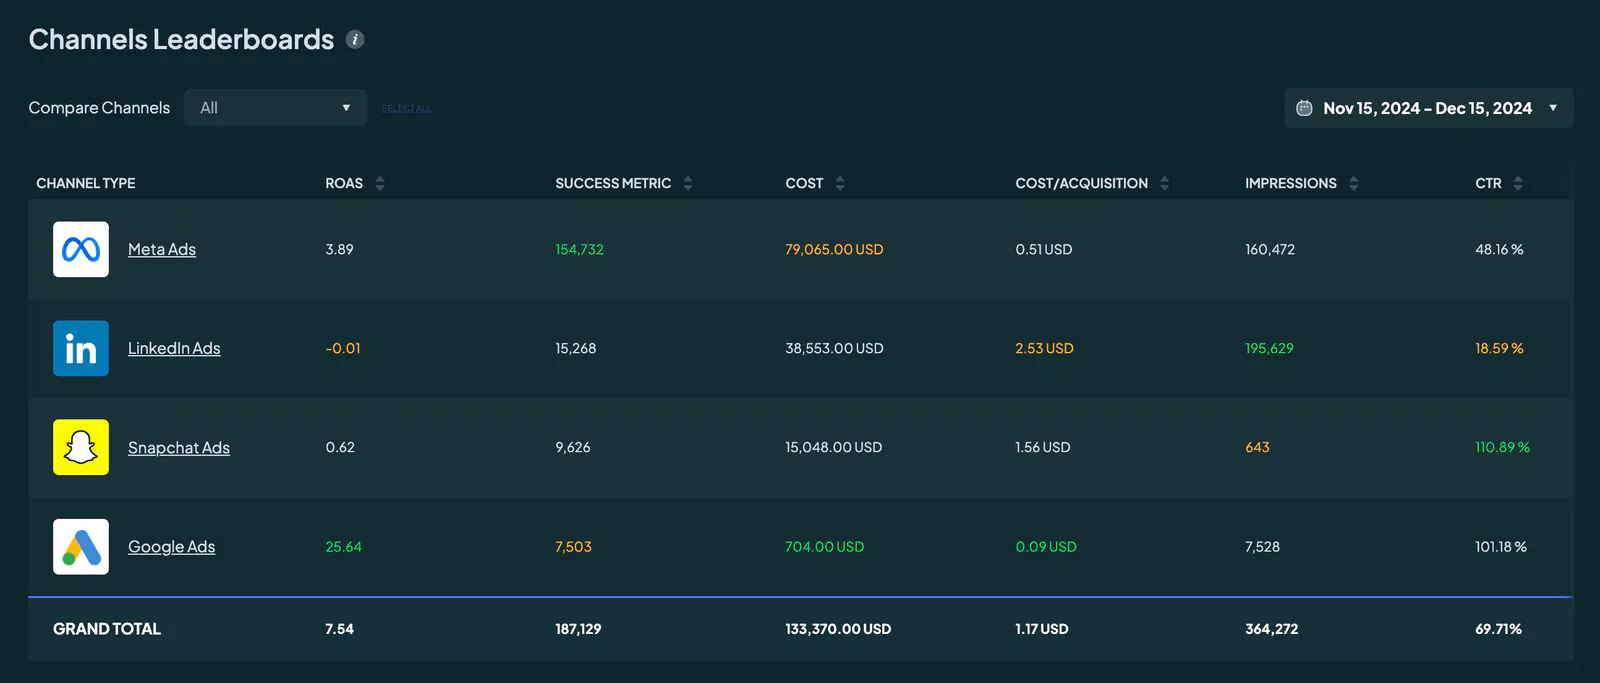
Task: Click the Google Ads logo icon
Action: click(81, 546)
